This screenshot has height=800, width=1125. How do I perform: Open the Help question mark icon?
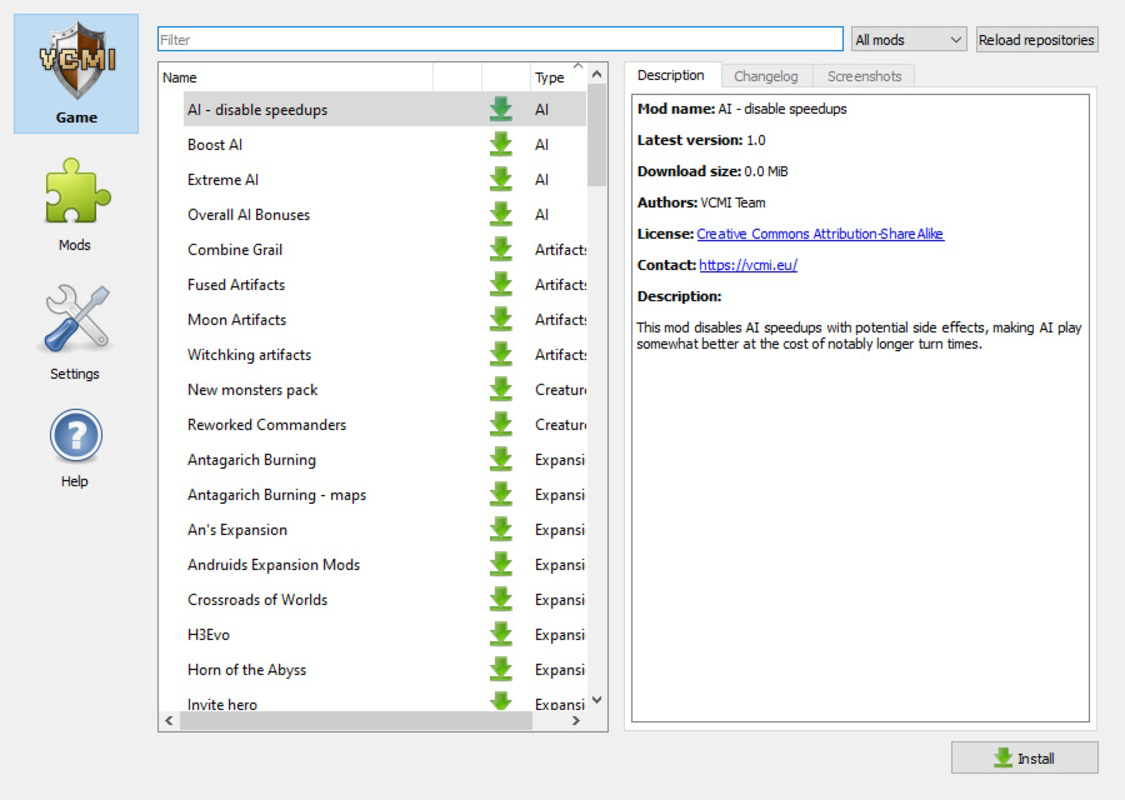(75, 448)
